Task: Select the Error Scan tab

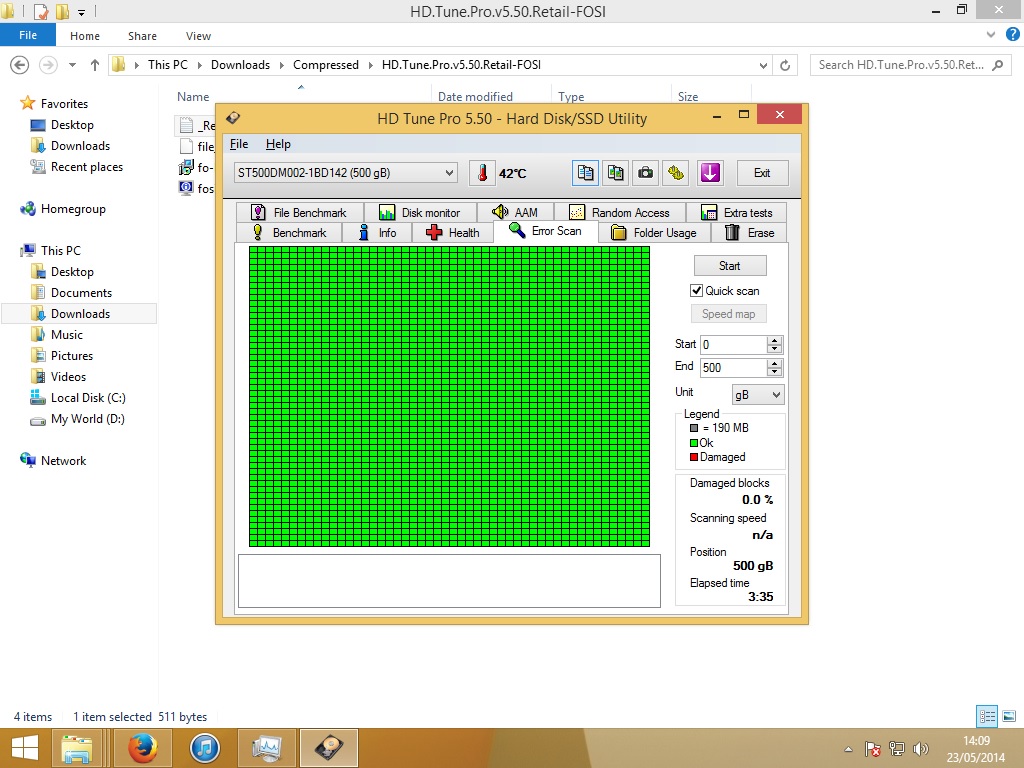Action: click(546, 231)
